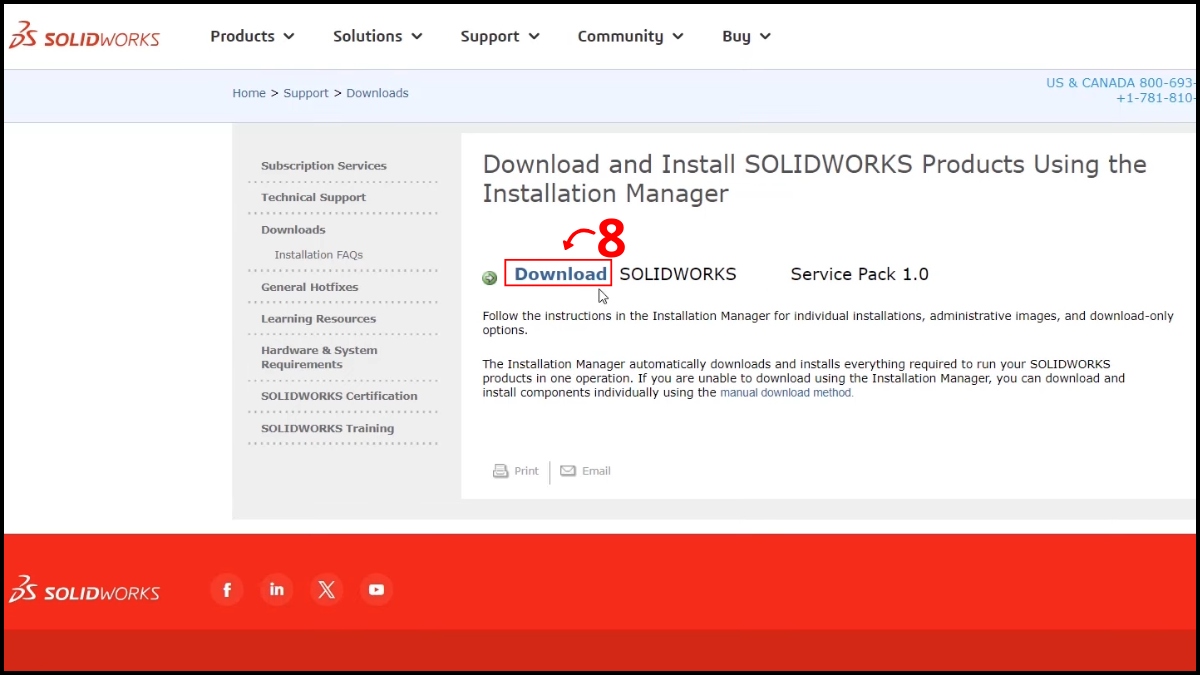
Task: Go to Home in the breadcrumb
Action: pyautogui.click(x=249, y=93)
